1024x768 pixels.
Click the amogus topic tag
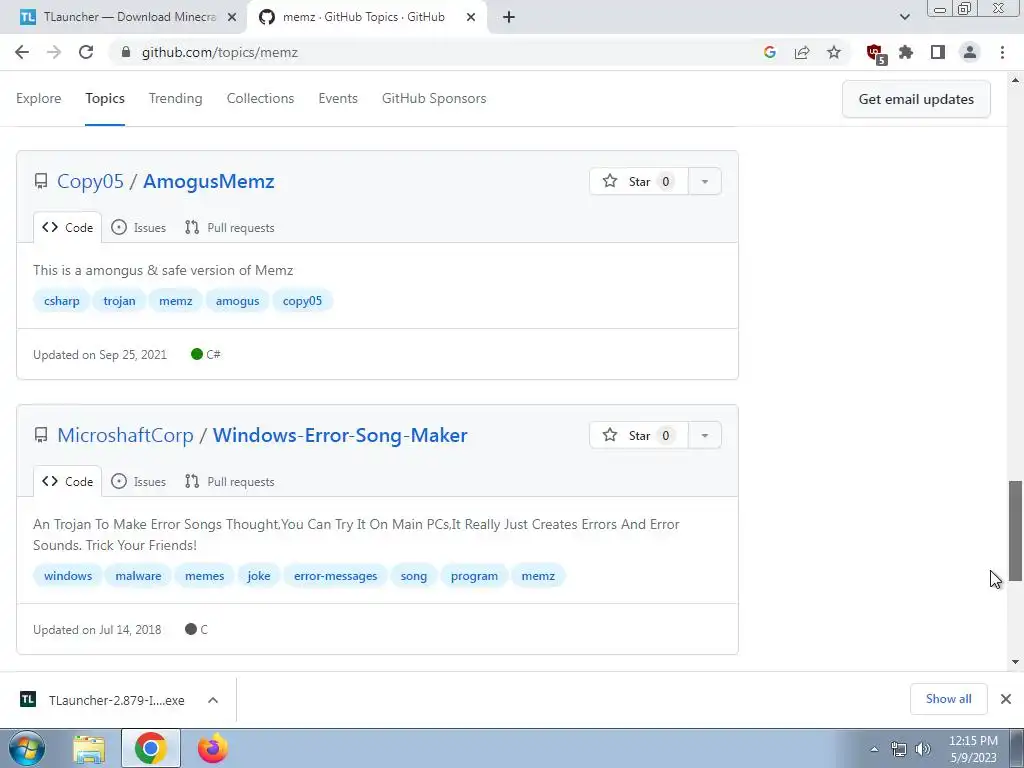click(x=238, y=301)
